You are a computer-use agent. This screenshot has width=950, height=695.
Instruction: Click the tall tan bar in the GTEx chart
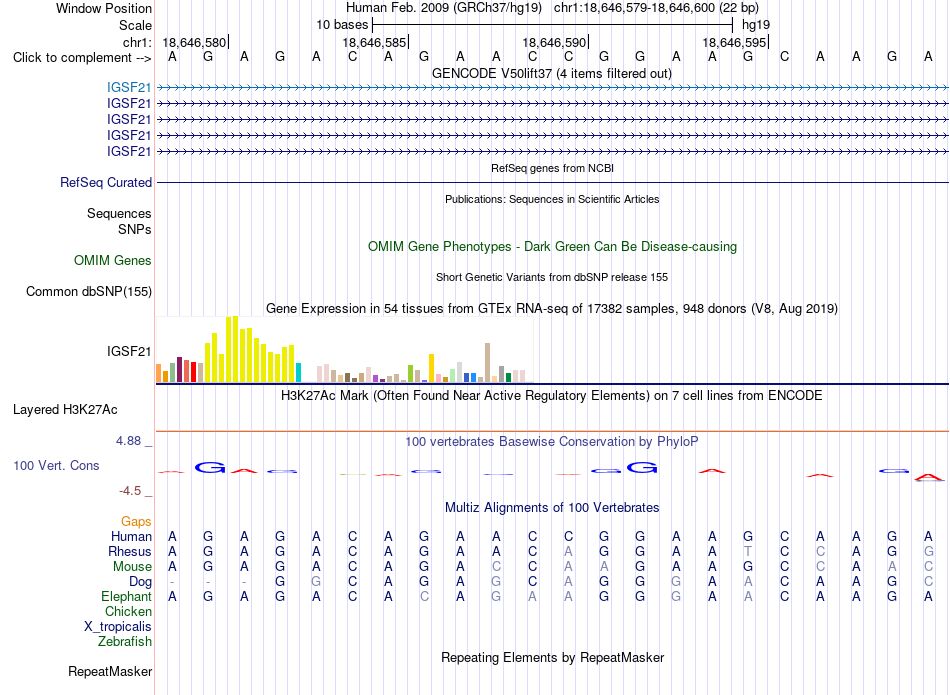[487, 362]
